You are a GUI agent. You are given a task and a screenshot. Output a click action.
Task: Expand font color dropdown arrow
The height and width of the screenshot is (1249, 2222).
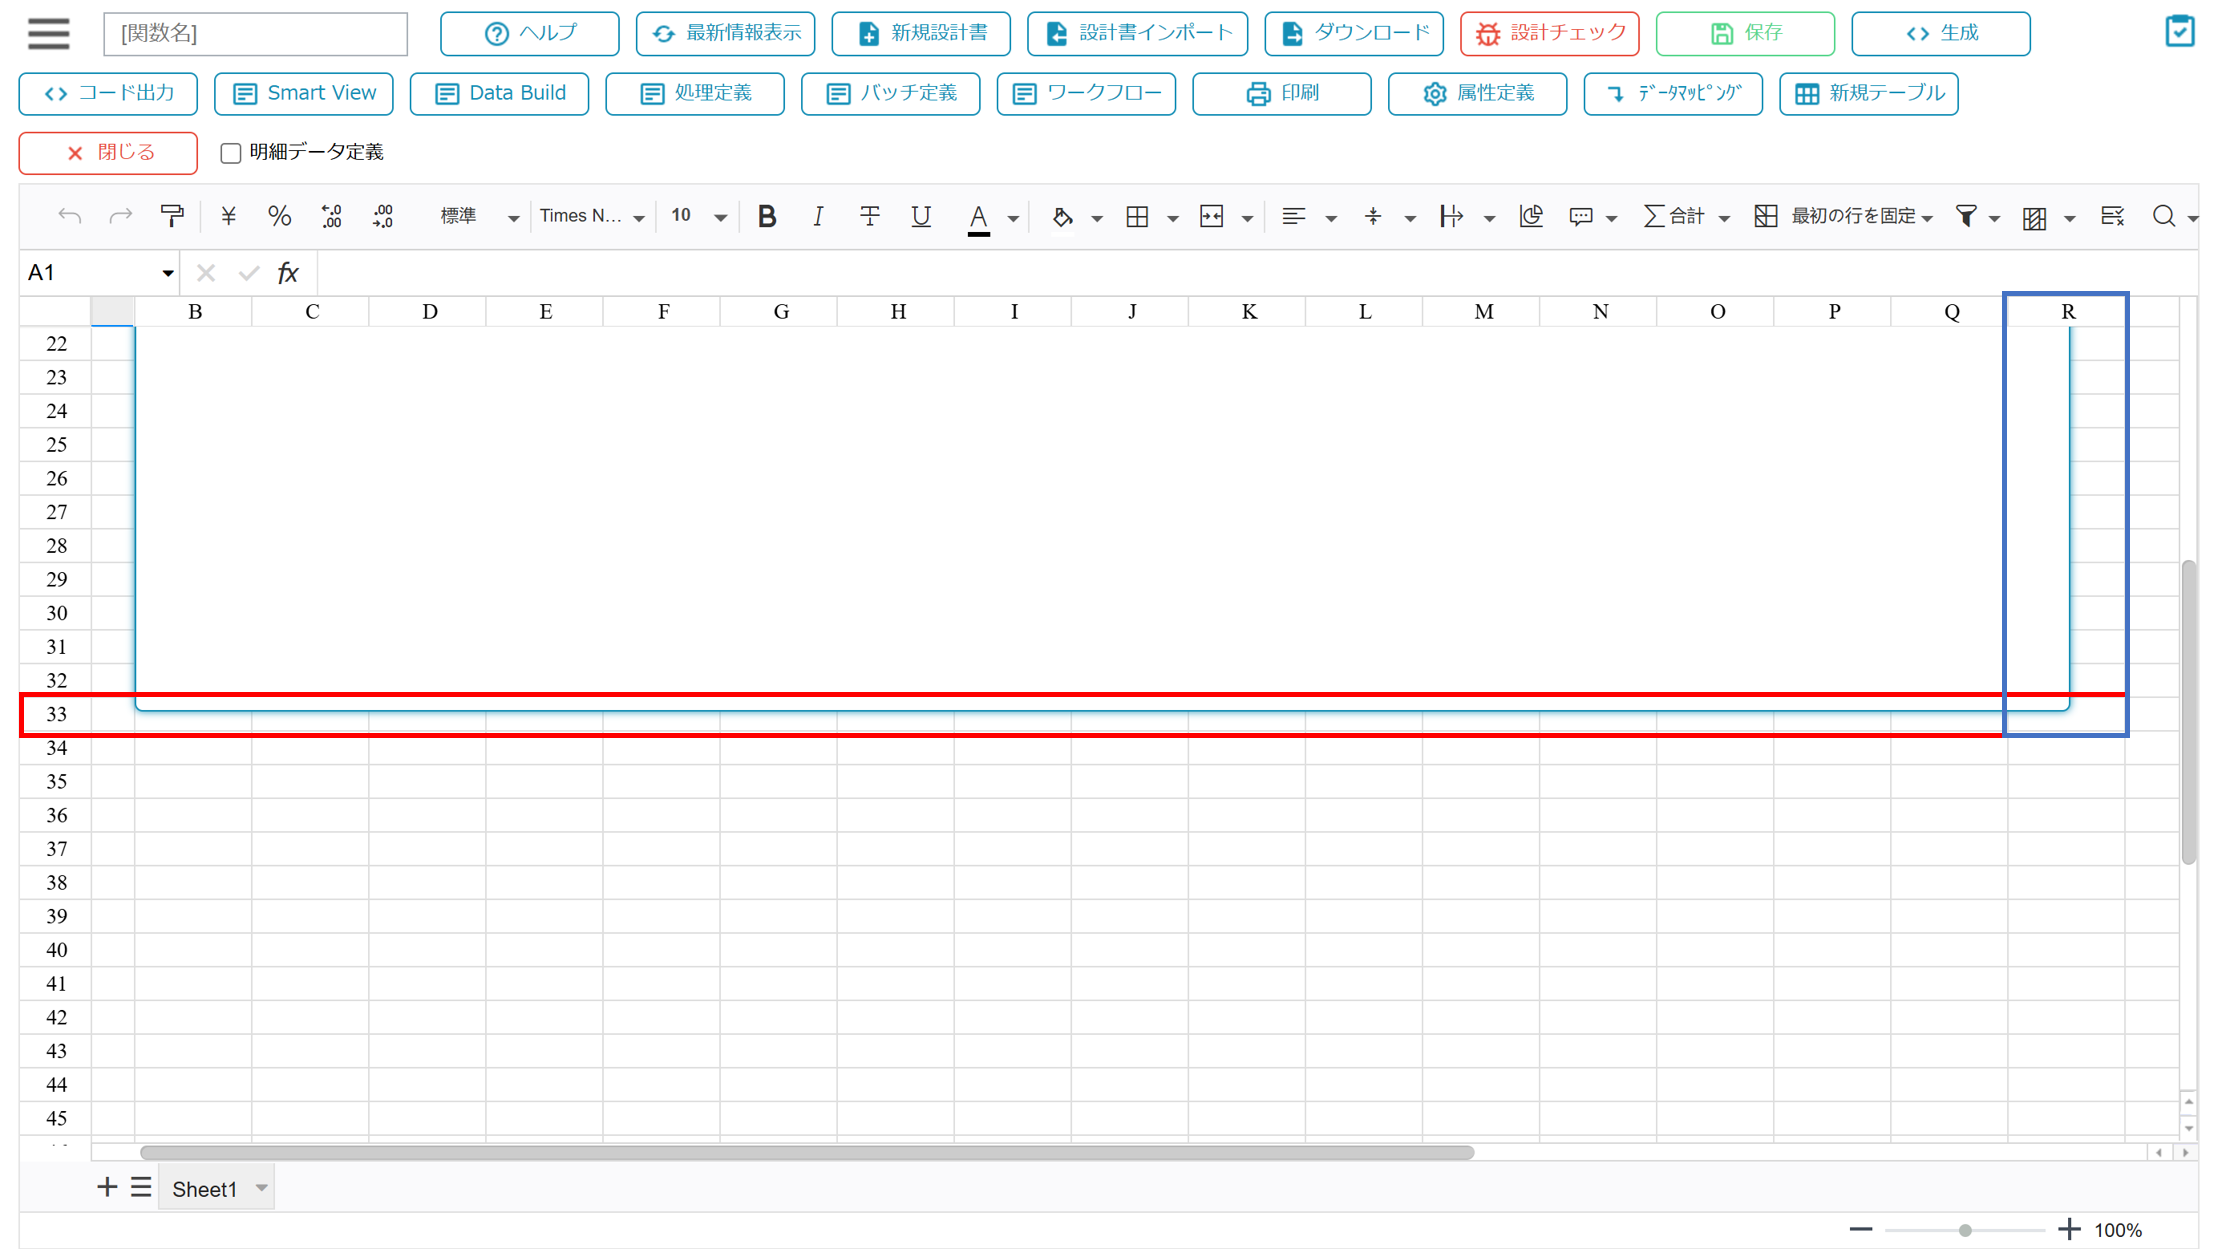click(x=1013, y=218)
